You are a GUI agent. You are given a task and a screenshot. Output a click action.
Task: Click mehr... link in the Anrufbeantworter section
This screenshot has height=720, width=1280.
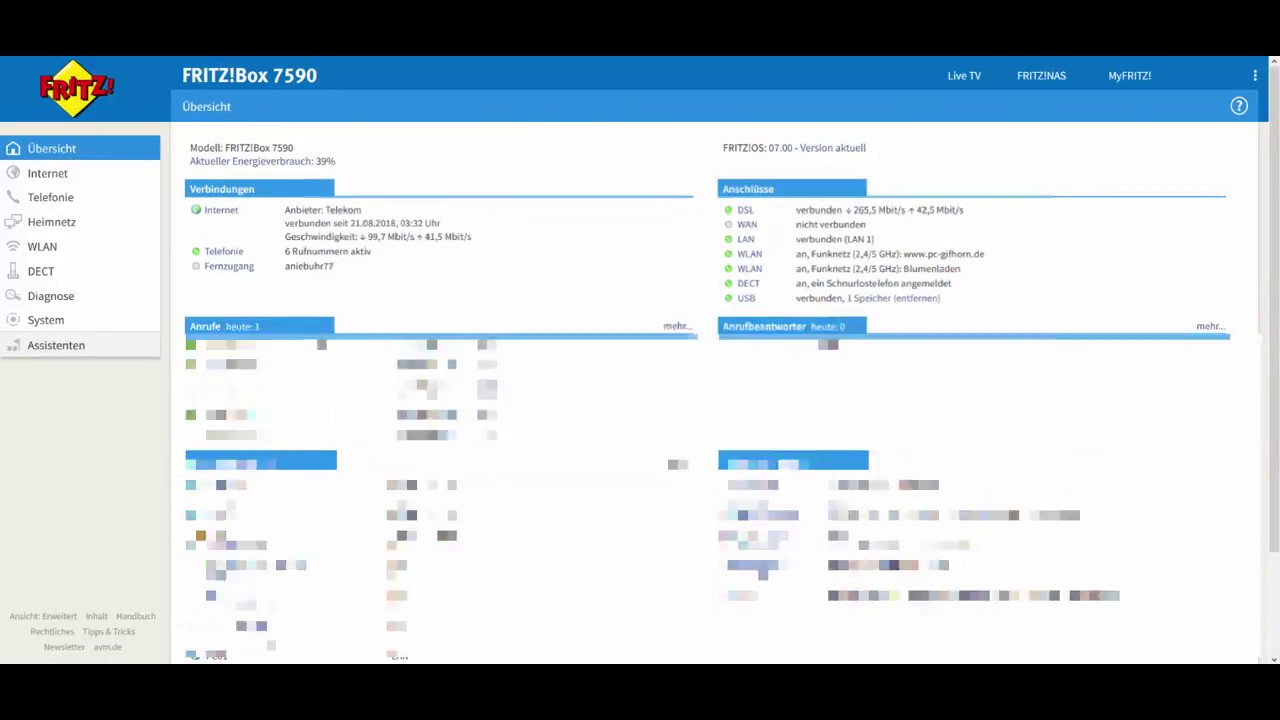tap(1210, 326)
